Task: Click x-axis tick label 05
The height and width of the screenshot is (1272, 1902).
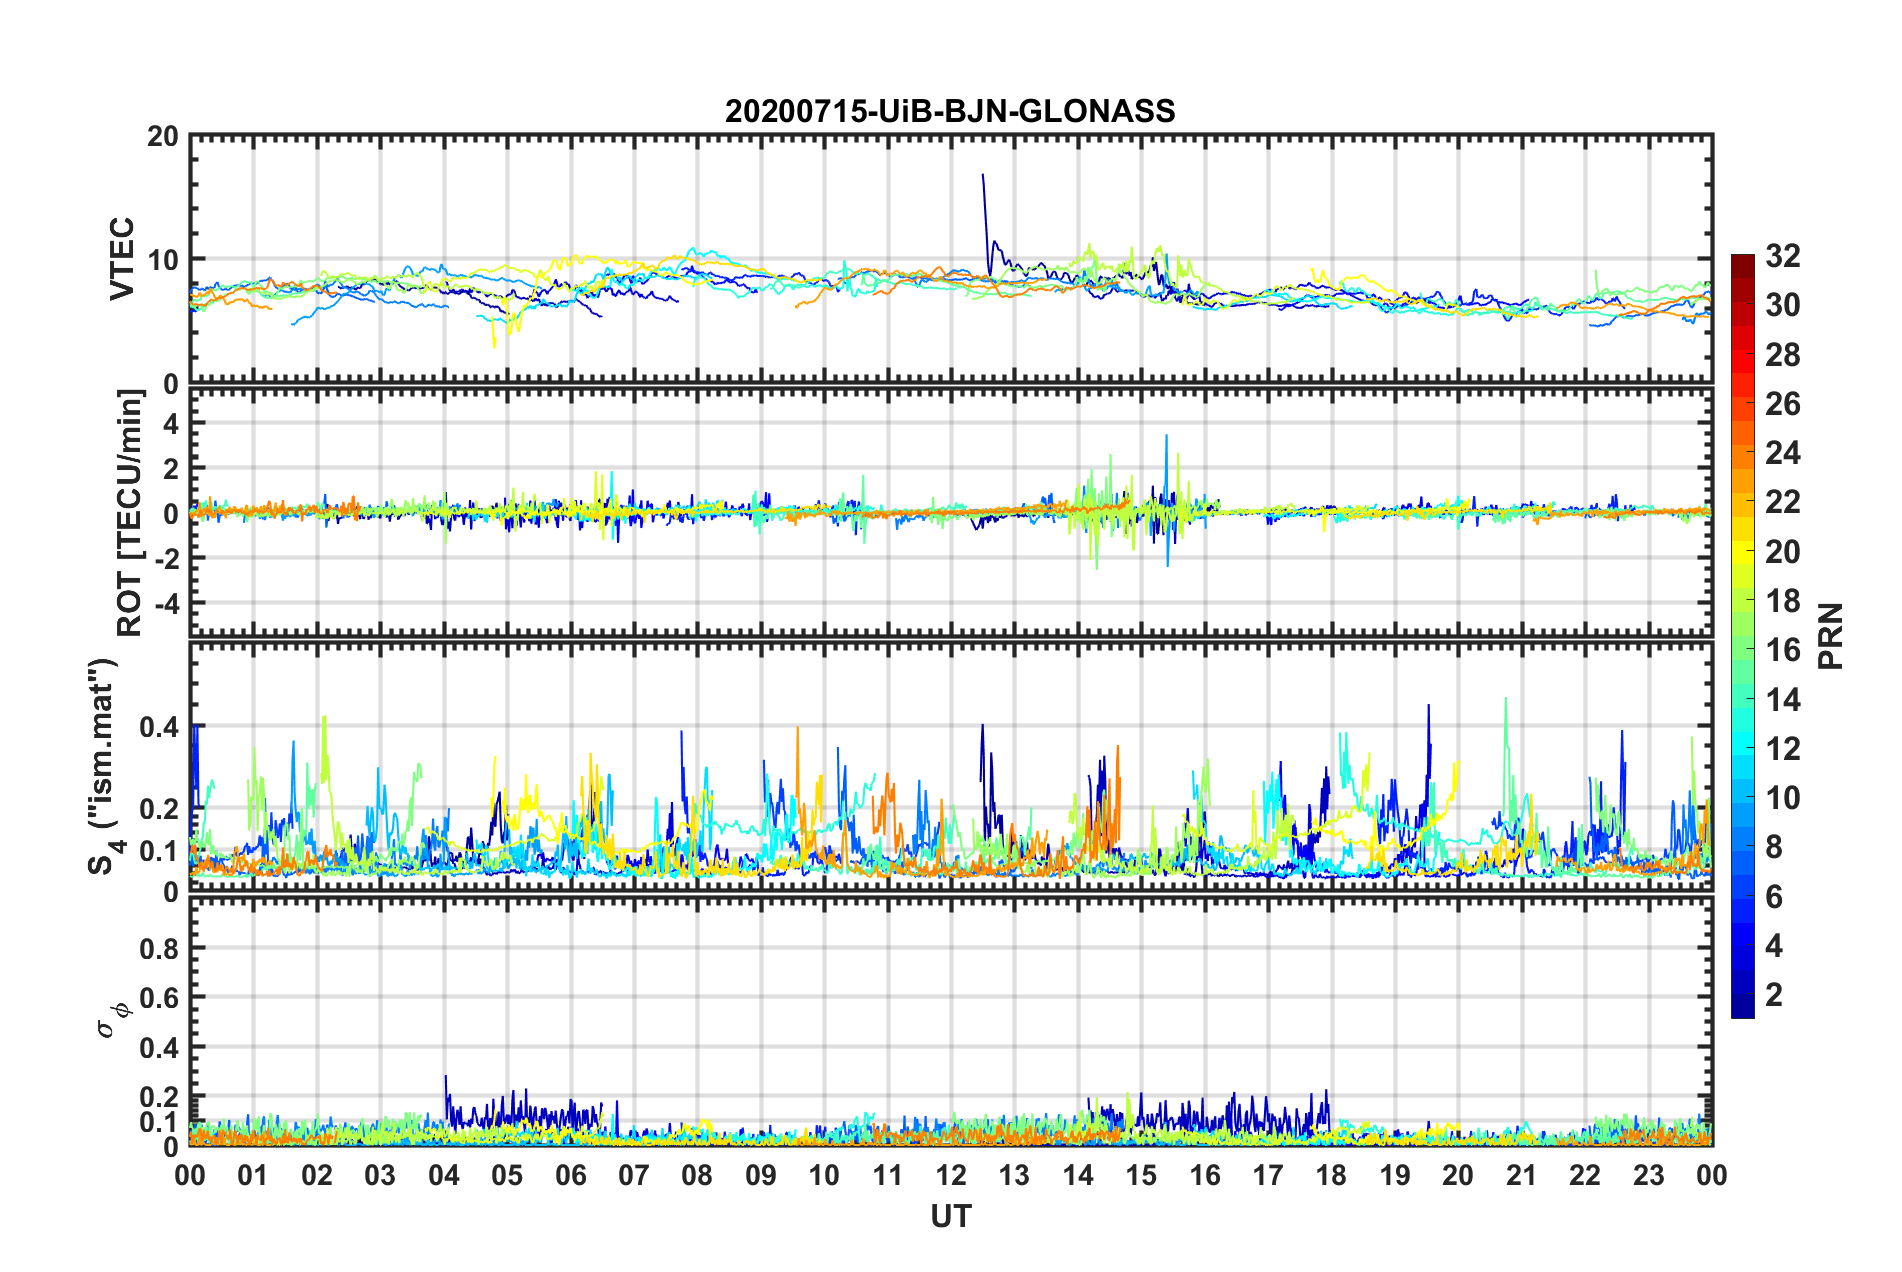Action: [507, 1175]
